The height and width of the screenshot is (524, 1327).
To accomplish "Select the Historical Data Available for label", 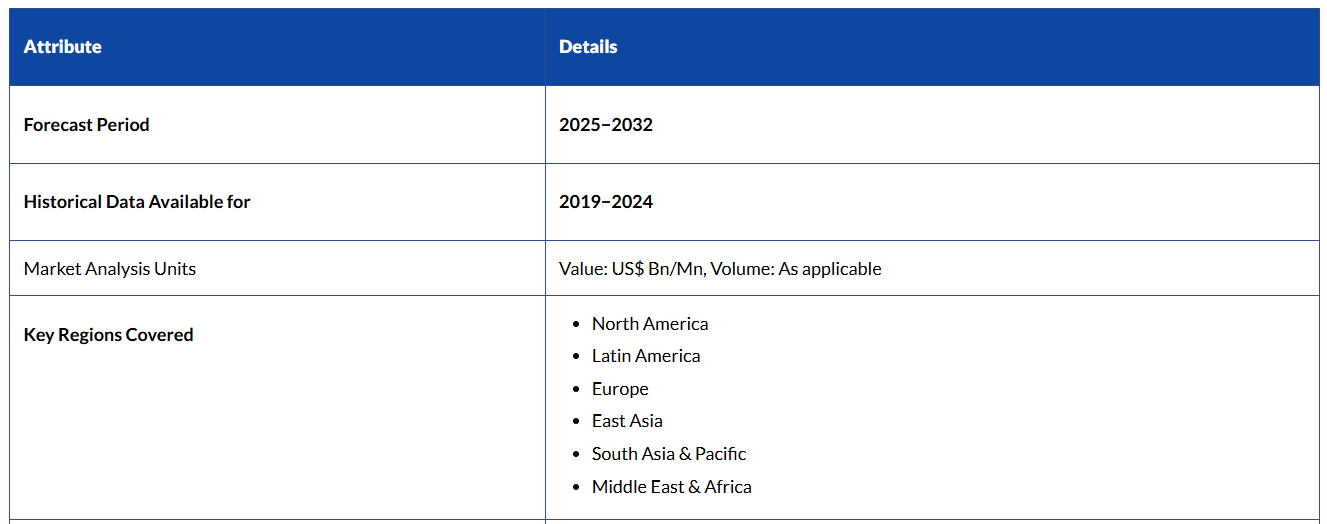I will pos(137,202).
